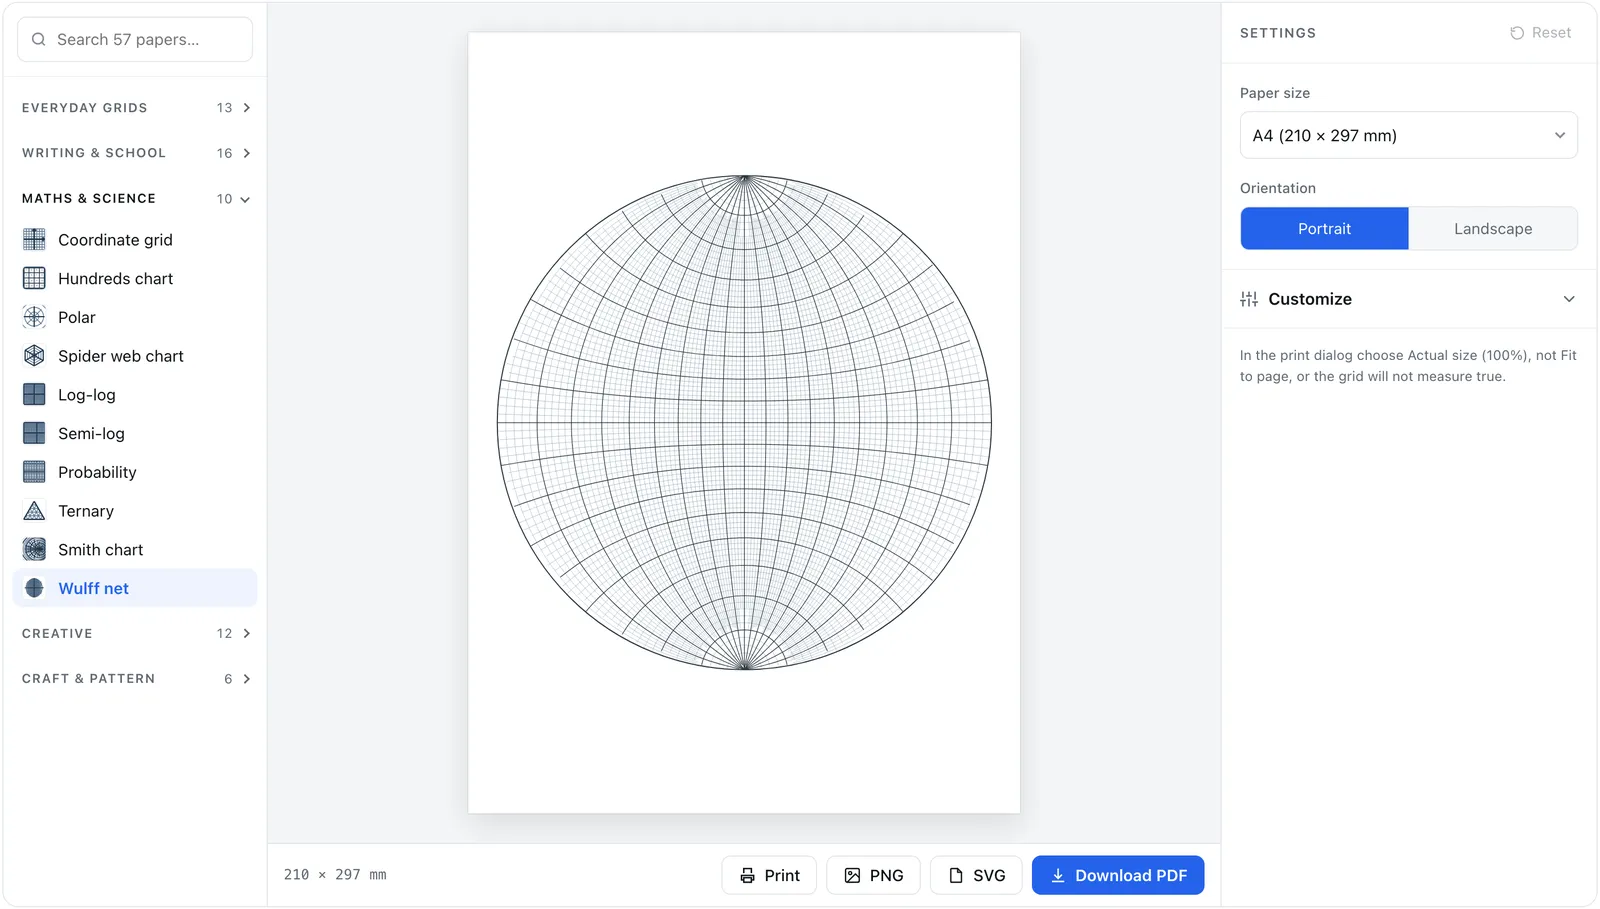Image resolution: width=1600 pixels, height=909 pixels.
Task: Export the page as PNG
Action: pos(873,876)
